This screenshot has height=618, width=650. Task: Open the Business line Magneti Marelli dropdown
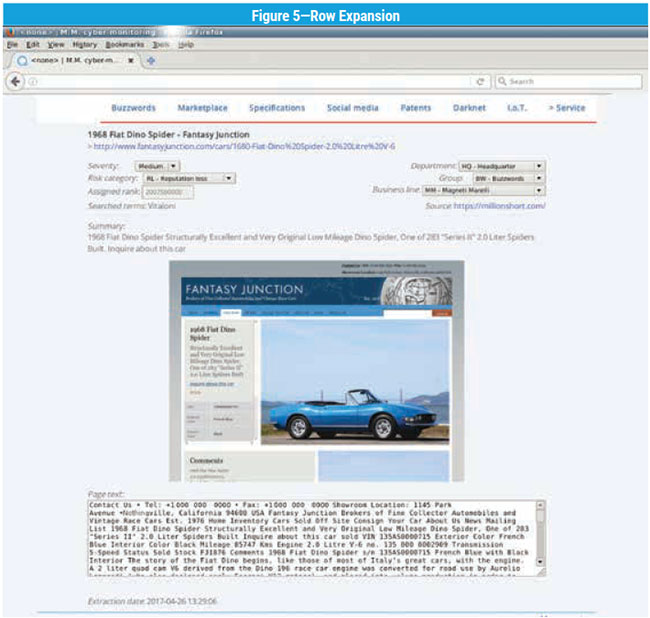pyautogui.click(x=496, y=190)
